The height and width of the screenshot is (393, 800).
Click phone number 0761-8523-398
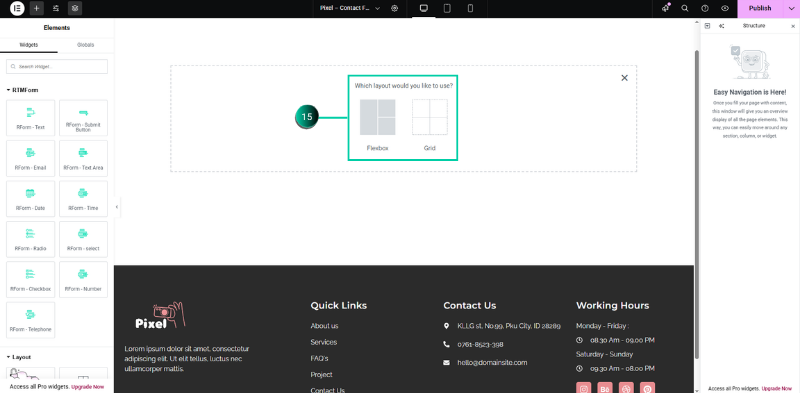480,345
